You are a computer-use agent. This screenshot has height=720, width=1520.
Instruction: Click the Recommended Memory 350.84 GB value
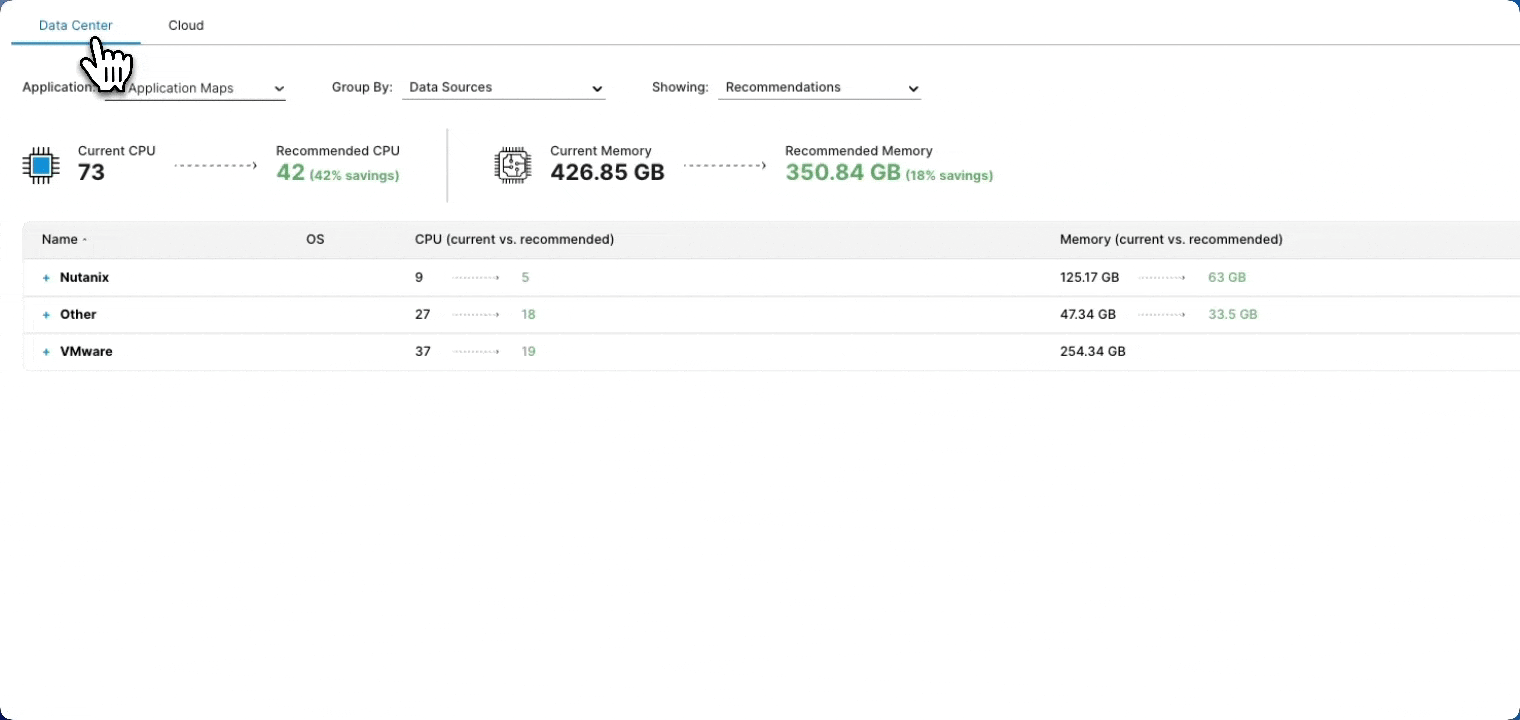click(x=843, y=173)
